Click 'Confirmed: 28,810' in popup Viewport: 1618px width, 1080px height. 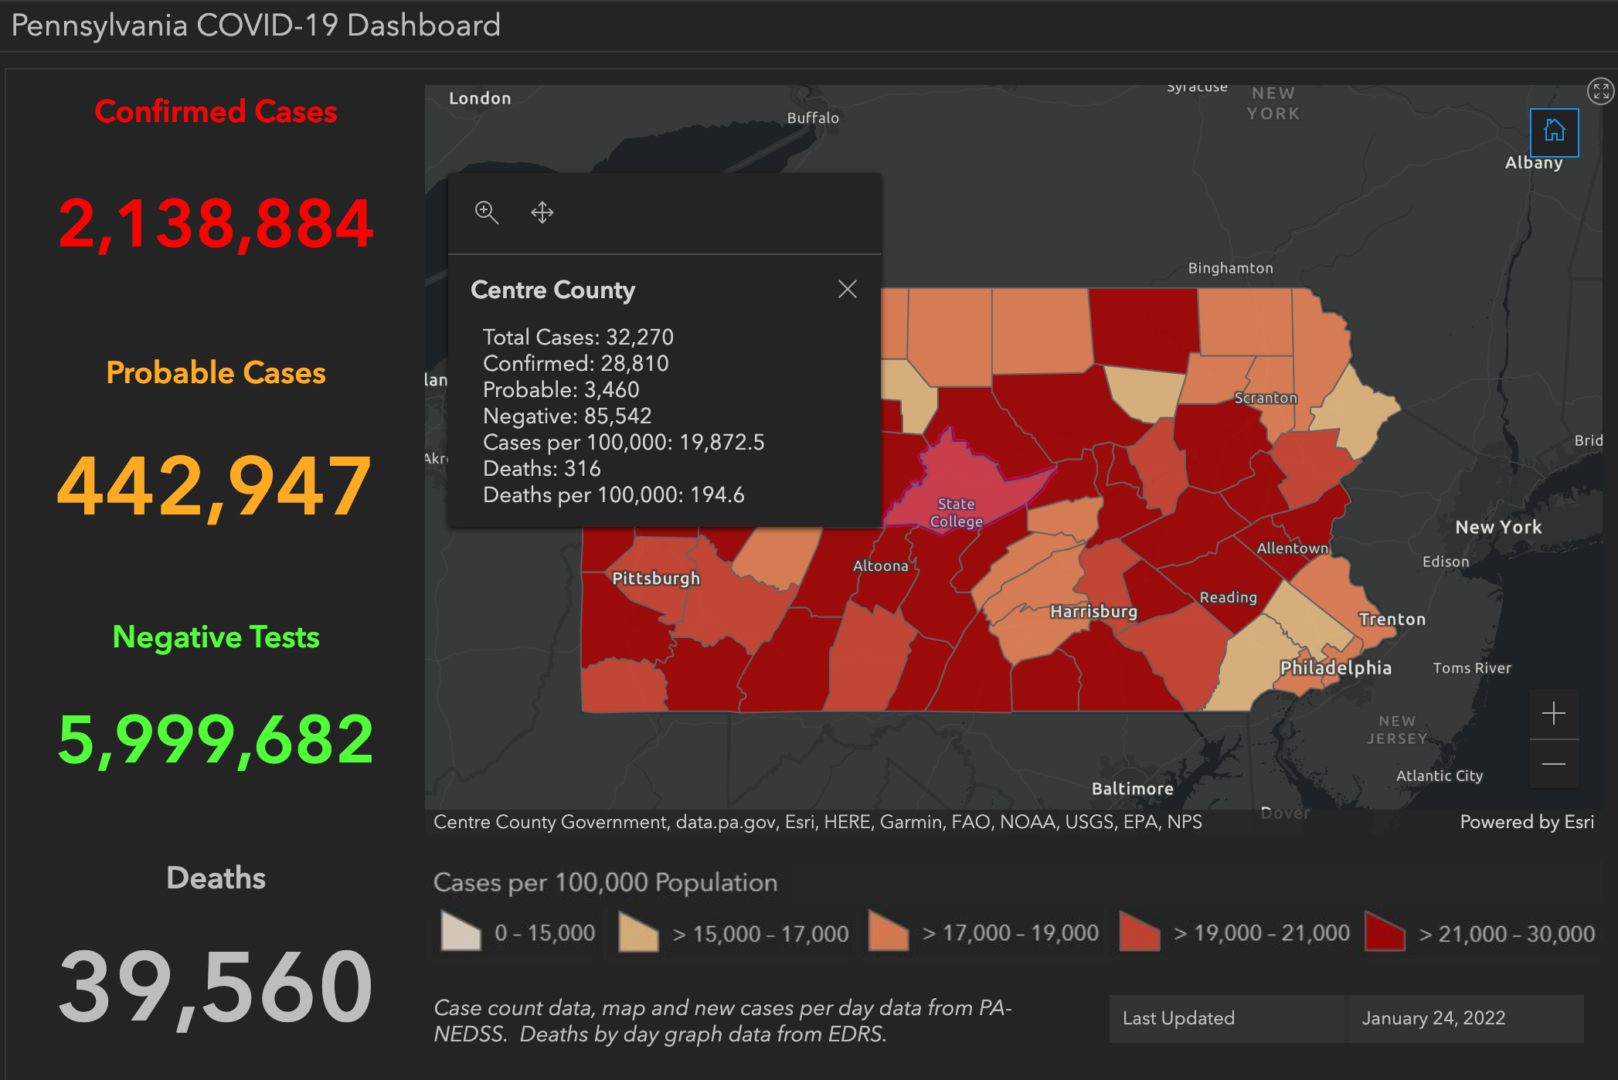click(576, 363)
